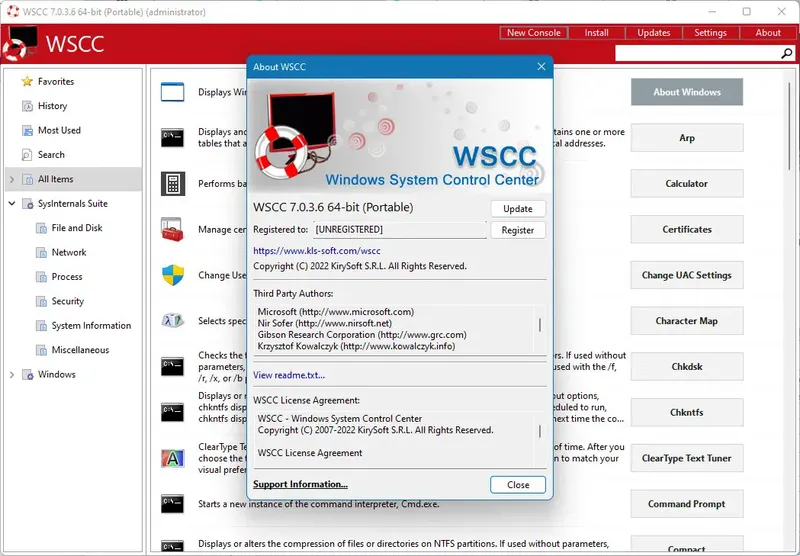800x556 pixels.
Task: Open the About menu item
Action: pos(768,33)
